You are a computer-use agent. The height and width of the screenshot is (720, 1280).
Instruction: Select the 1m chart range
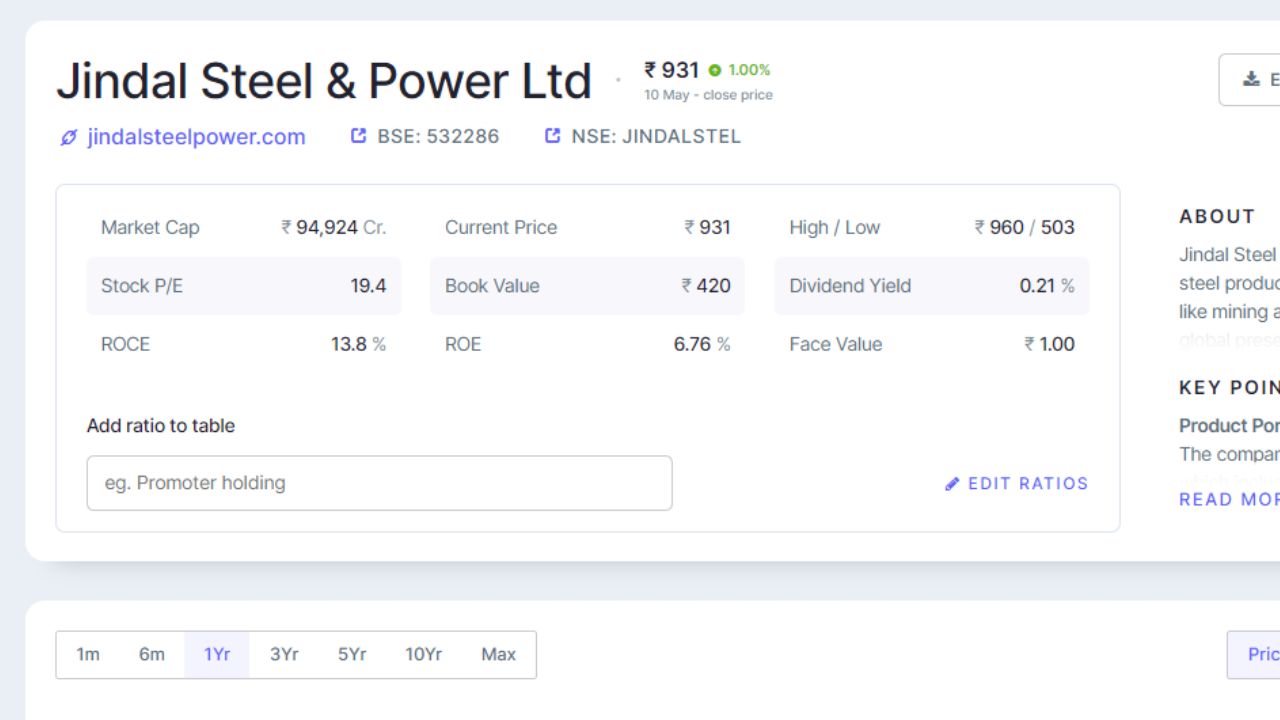[x=88, y=655]
